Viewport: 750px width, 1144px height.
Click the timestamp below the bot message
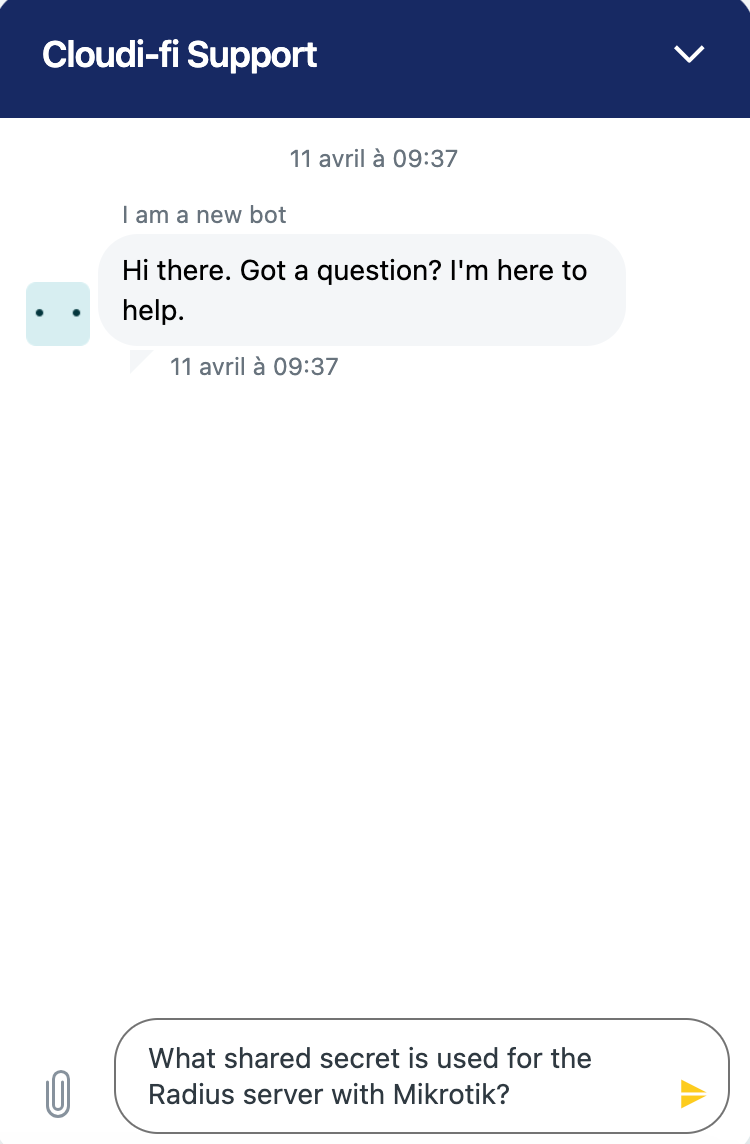point(254,366)
